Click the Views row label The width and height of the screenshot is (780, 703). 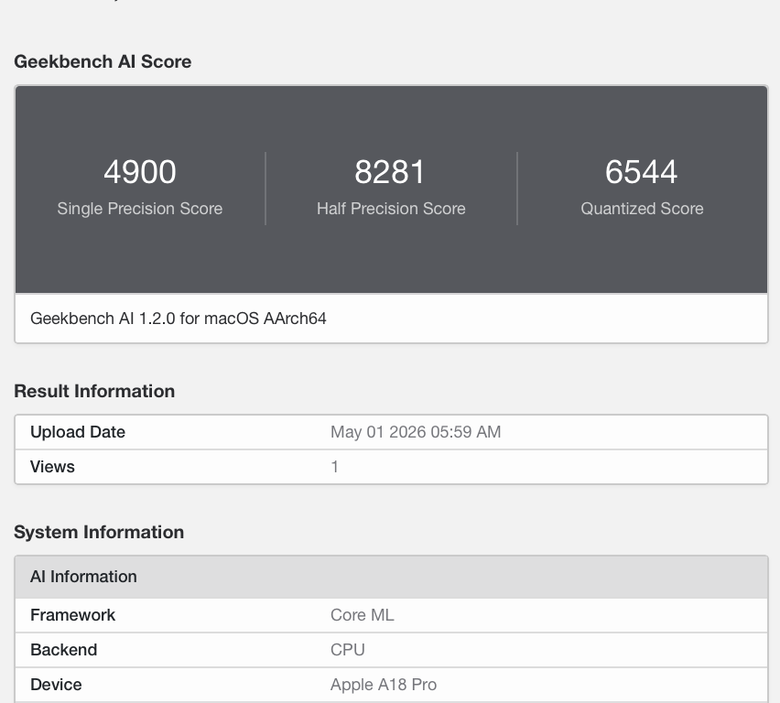(52, 467)
